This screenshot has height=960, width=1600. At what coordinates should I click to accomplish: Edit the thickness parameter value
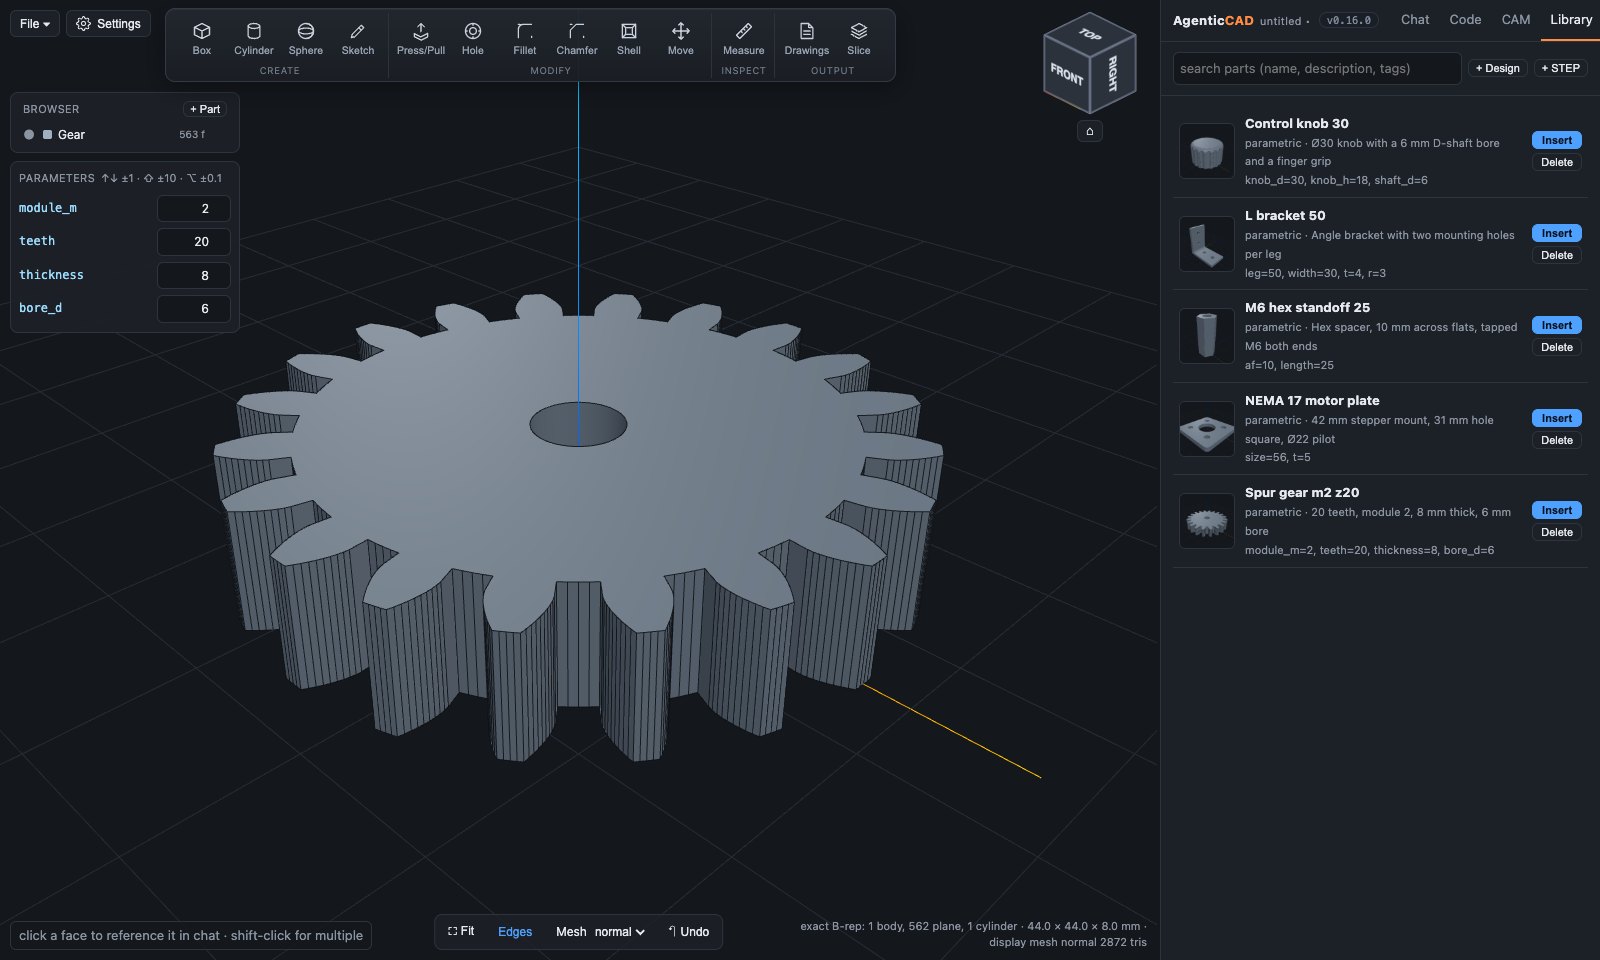pos(194,275)
